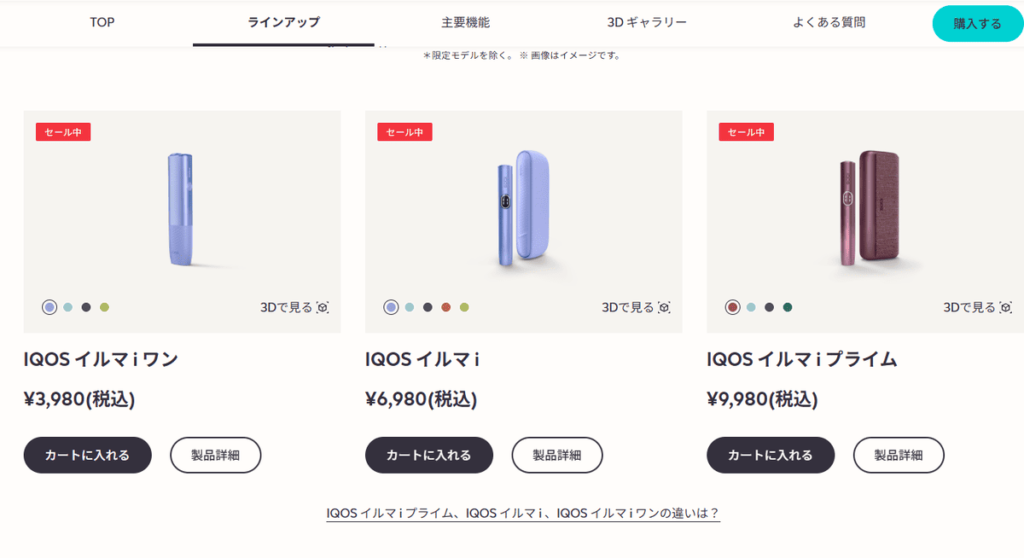Image resolution: width=1024 pixels, height=558 pixels.
Task: Click セール中 badge on イルマ i ワン card
Action: tap(63, 132)
